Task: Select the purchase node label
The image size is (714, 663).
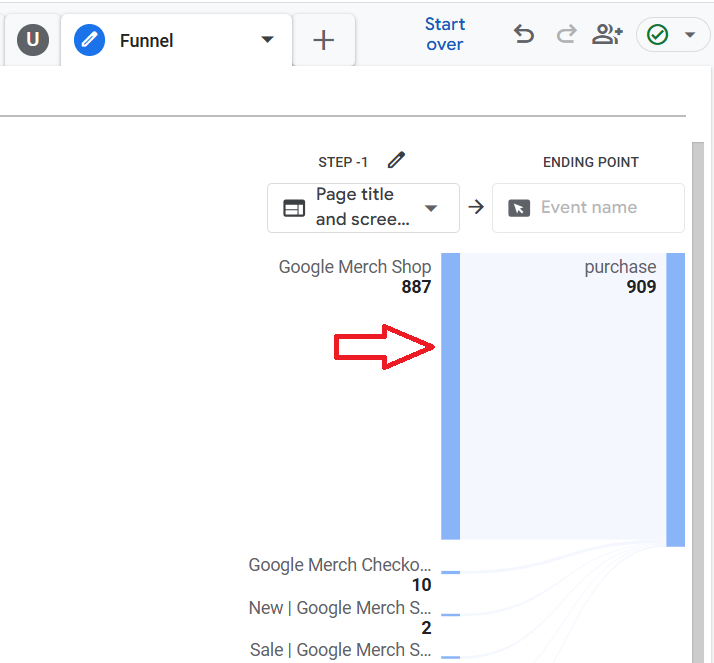Action: coord(620,267)
